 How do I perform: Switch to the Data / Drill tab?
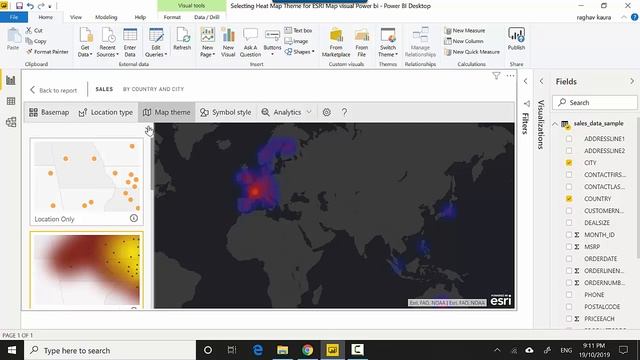pyautogui.click(x=207, y=17)
